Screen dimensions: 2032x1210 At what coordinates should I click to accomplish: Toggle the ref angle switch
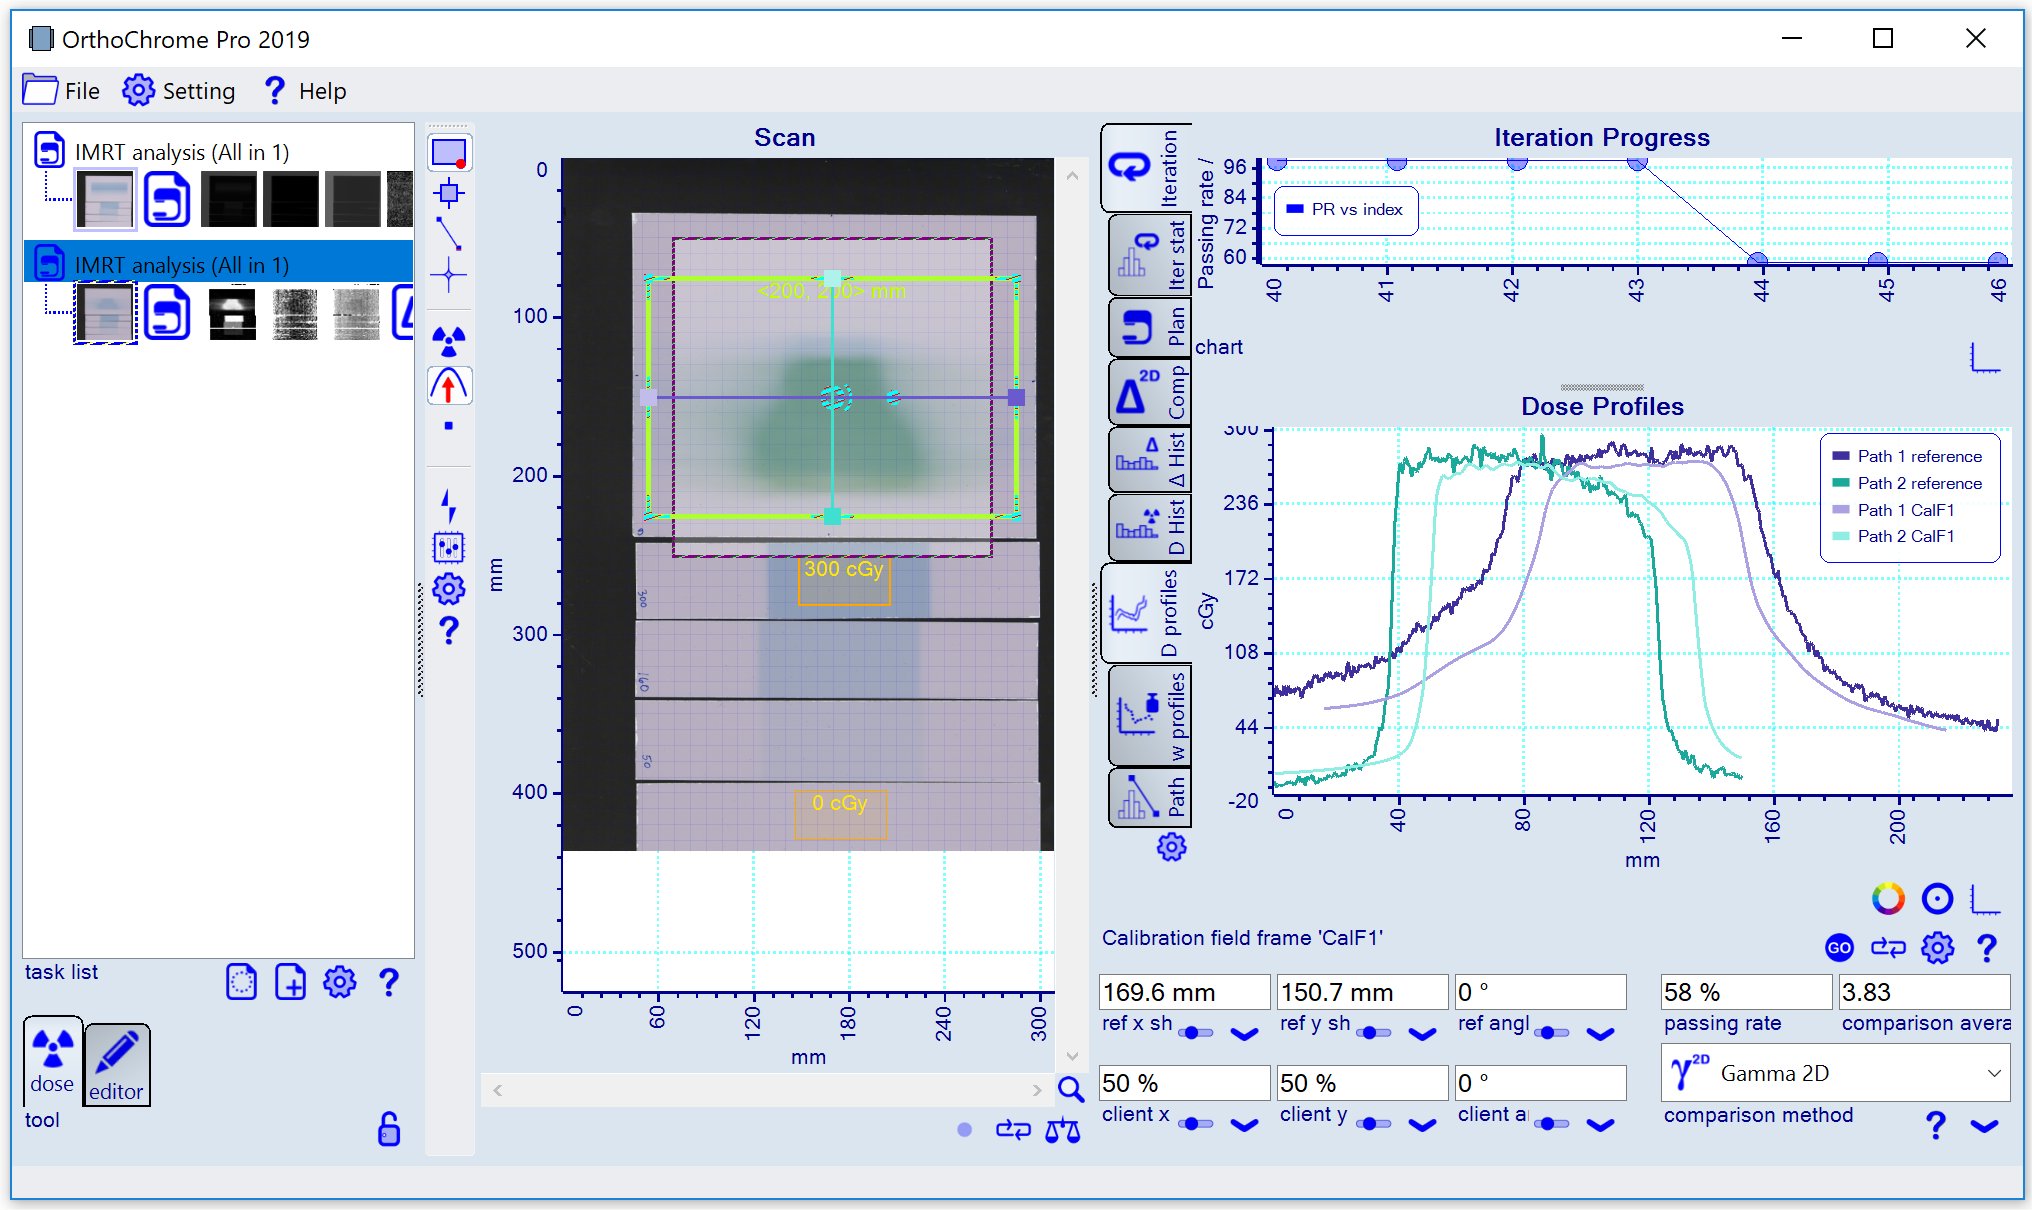click(1551, 1032)
